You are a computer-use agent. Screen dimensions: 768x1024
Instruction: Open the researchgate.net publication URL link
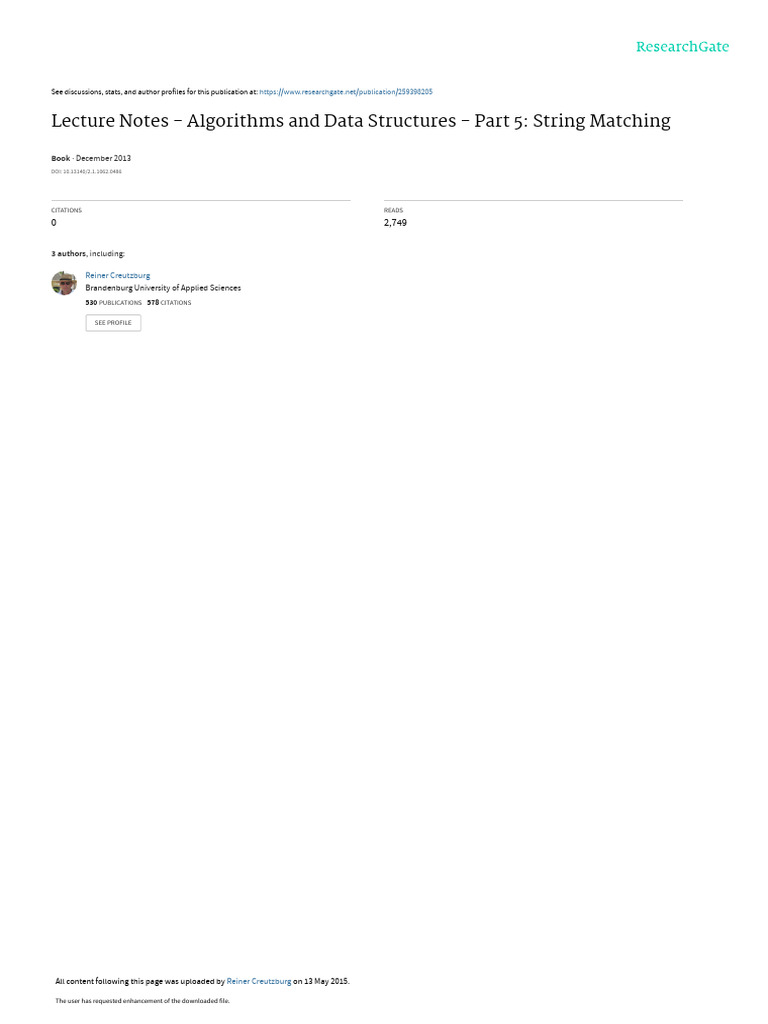345,92
